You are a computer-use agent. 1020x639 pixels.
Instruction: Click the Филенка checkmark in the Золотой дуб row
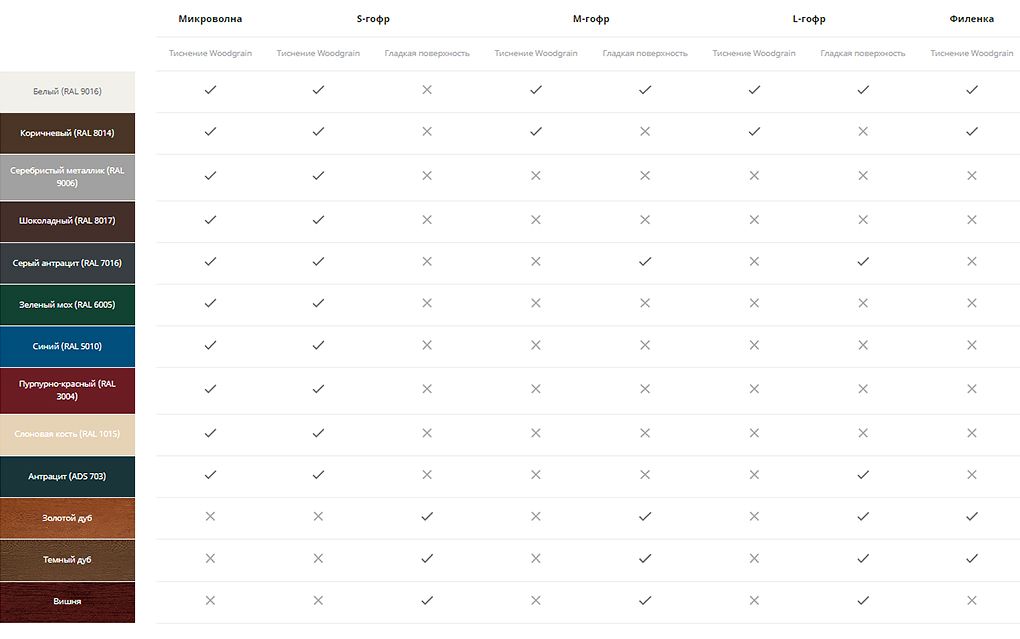(971, 517)
